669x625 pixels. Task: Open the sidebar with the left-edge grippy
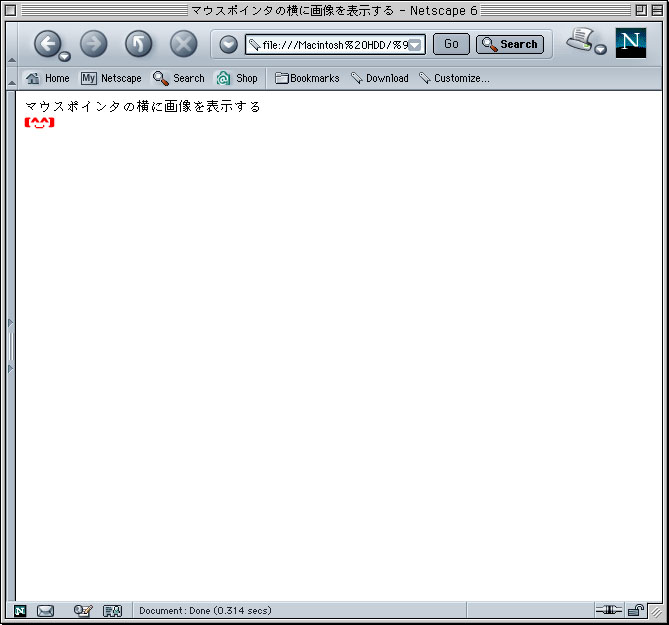point(11,346)
